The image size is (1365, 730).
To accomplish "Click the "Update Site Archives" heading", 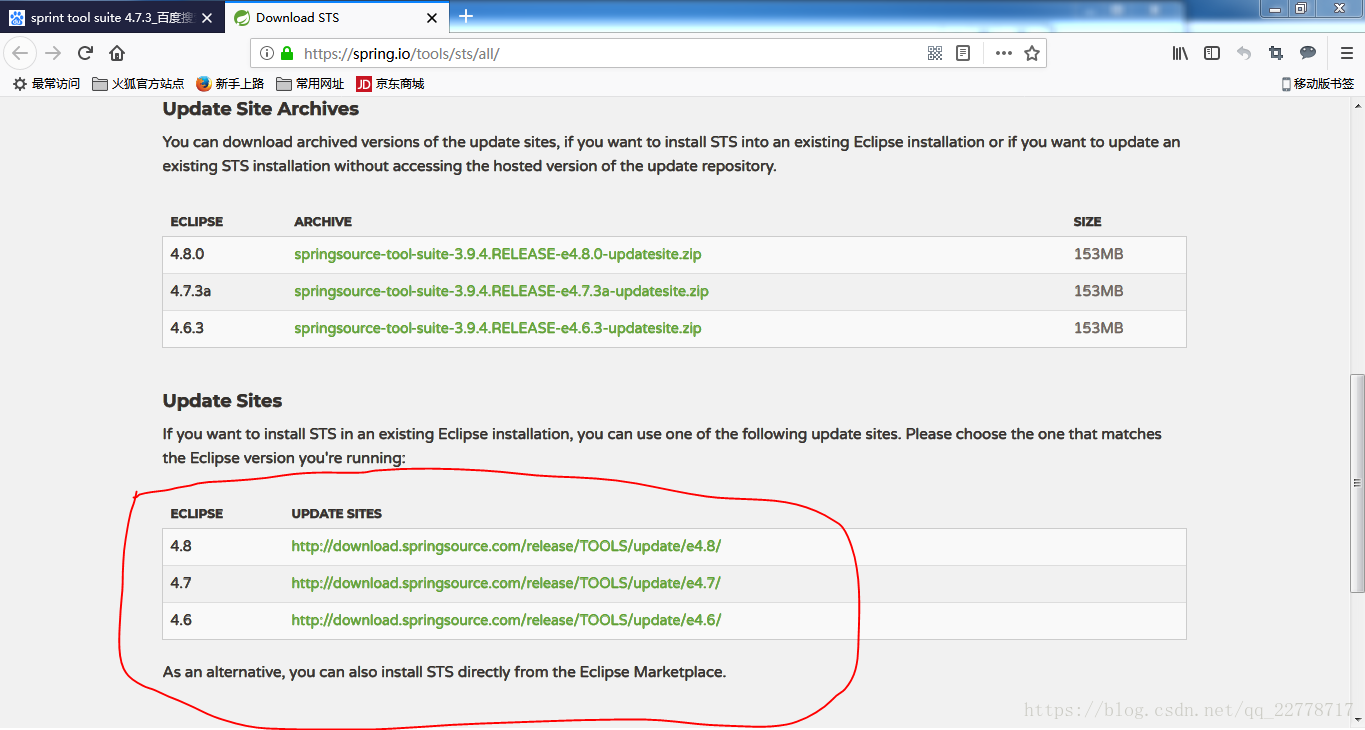I will (x=261, y=109).
